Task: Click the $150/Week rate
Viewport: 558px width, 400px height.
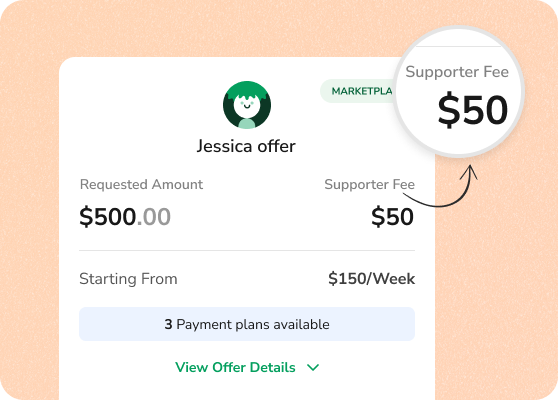Action: [x=372, y=279]
